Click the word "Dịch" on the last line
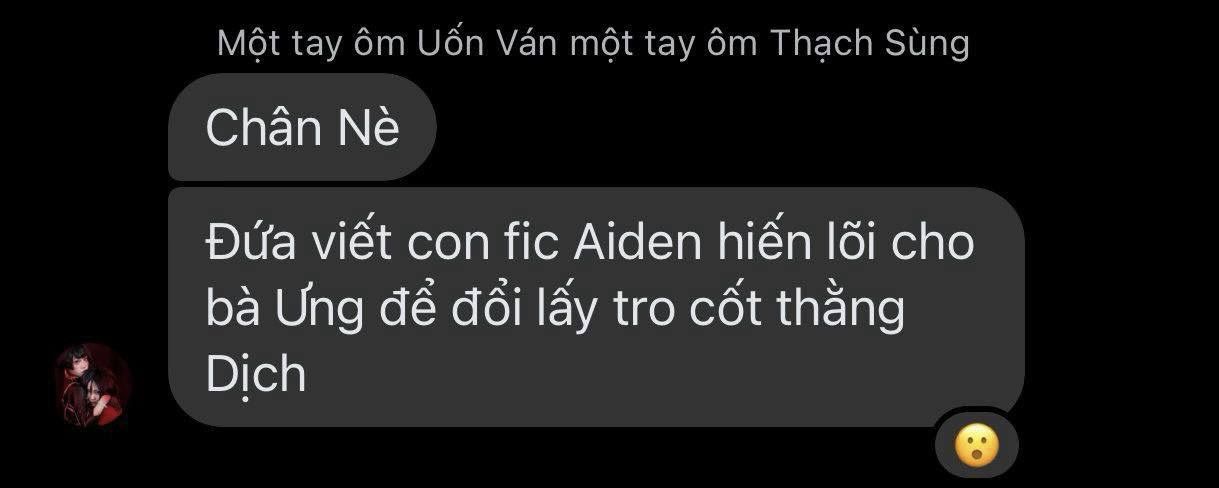The width and height of the screenshot is (1219, 488). coord(256,376)
